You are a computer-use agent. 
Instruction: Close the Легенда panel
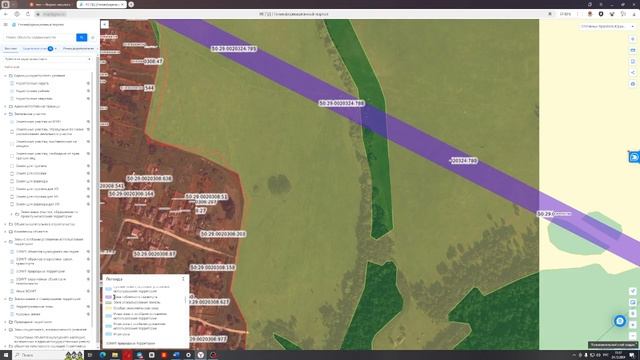(183, 279)
